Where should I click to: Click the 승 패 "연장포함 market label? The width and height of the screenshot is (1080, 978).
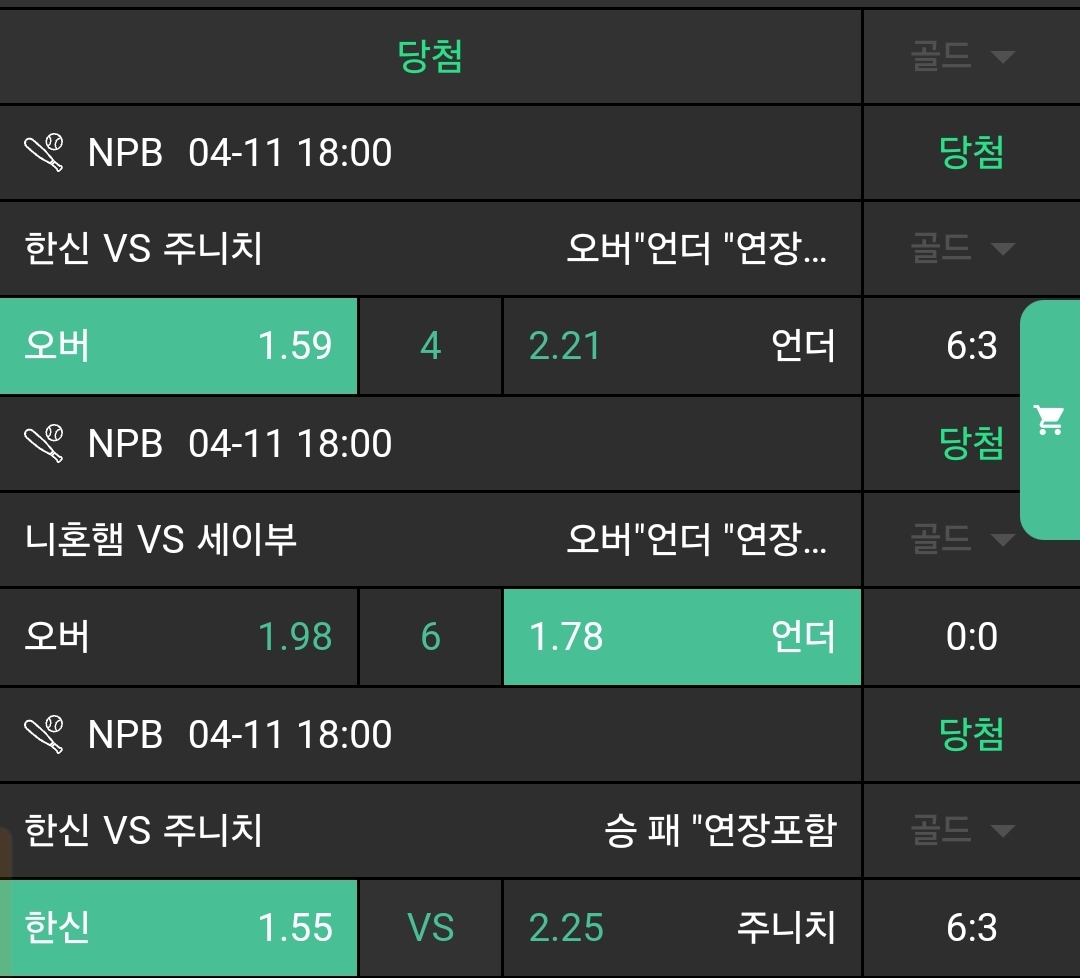click(x=720, y=829)
